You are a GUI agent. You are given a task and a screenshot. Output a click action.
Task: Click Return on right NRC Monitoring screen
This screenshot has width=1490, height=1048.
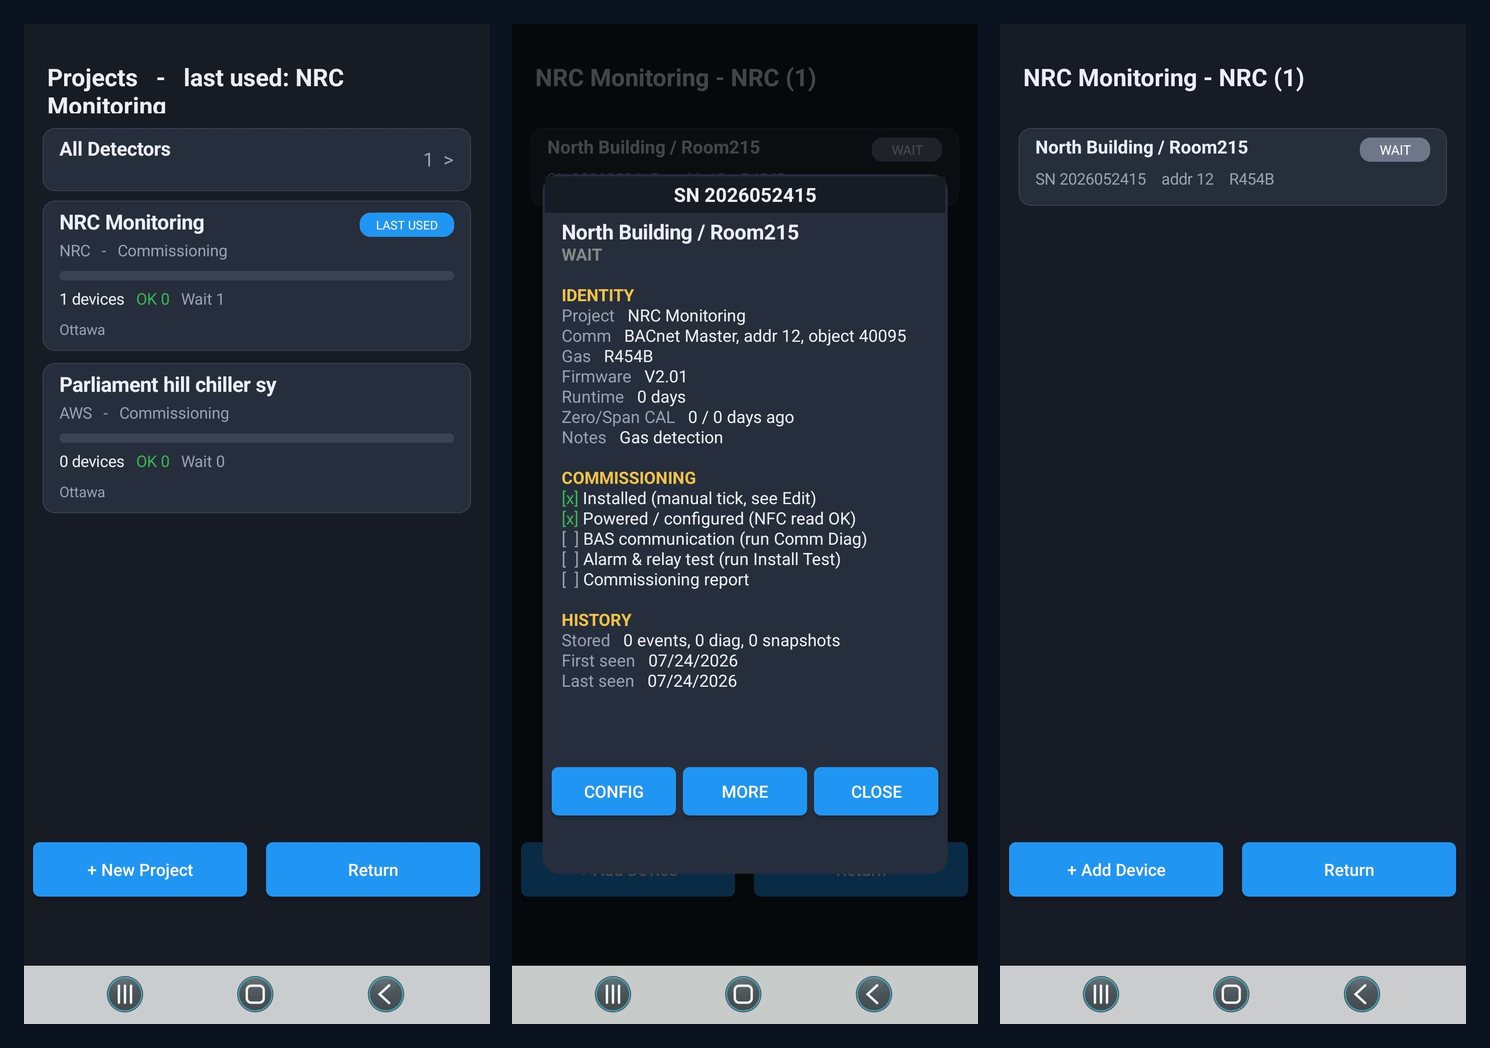1349,869
